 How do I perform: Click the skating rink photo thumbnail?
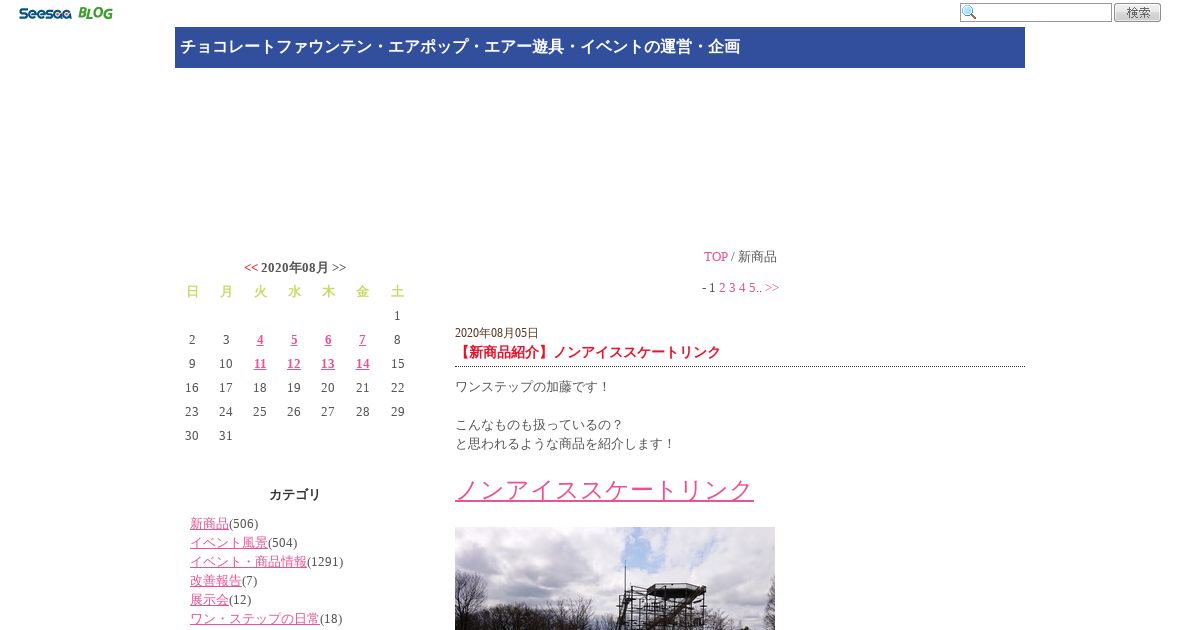(x=615, y=578)
